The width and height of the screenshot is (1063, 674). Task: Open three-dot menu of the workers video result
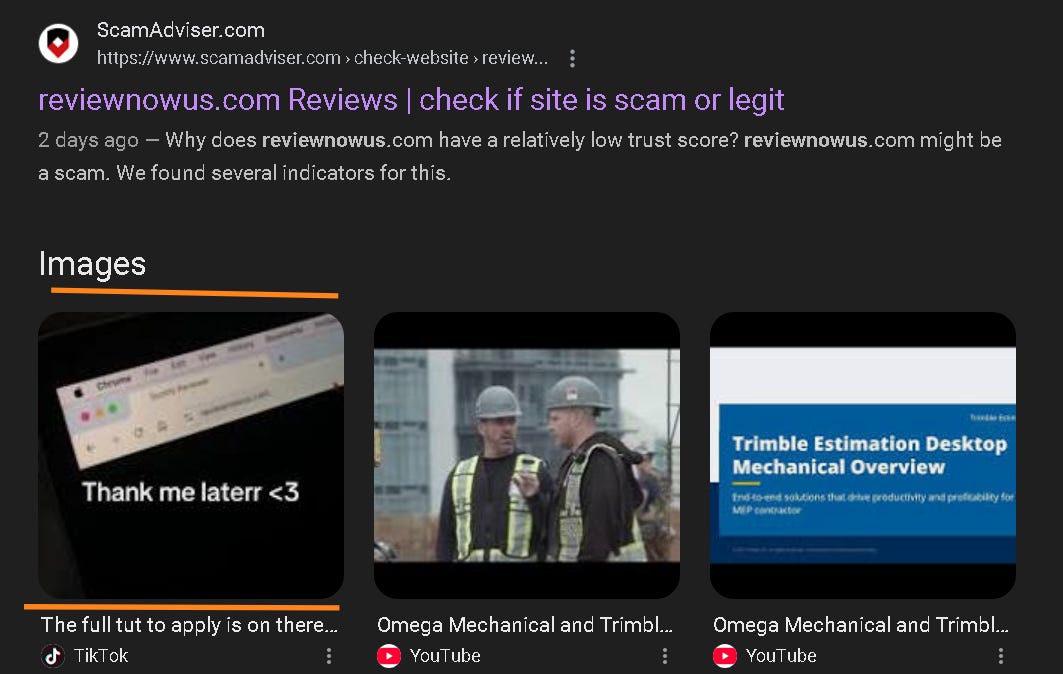[664, 656]
